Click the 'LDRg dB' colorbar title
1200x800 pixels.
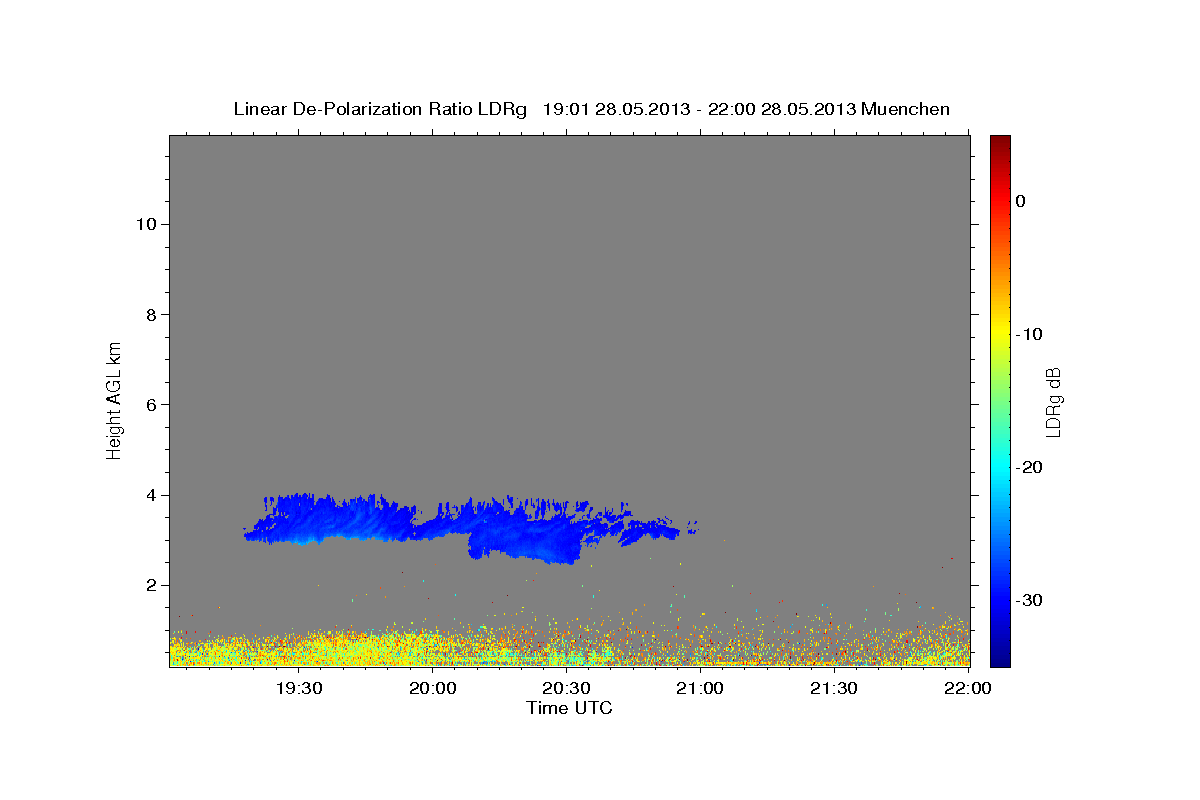tap(1053, 400)
